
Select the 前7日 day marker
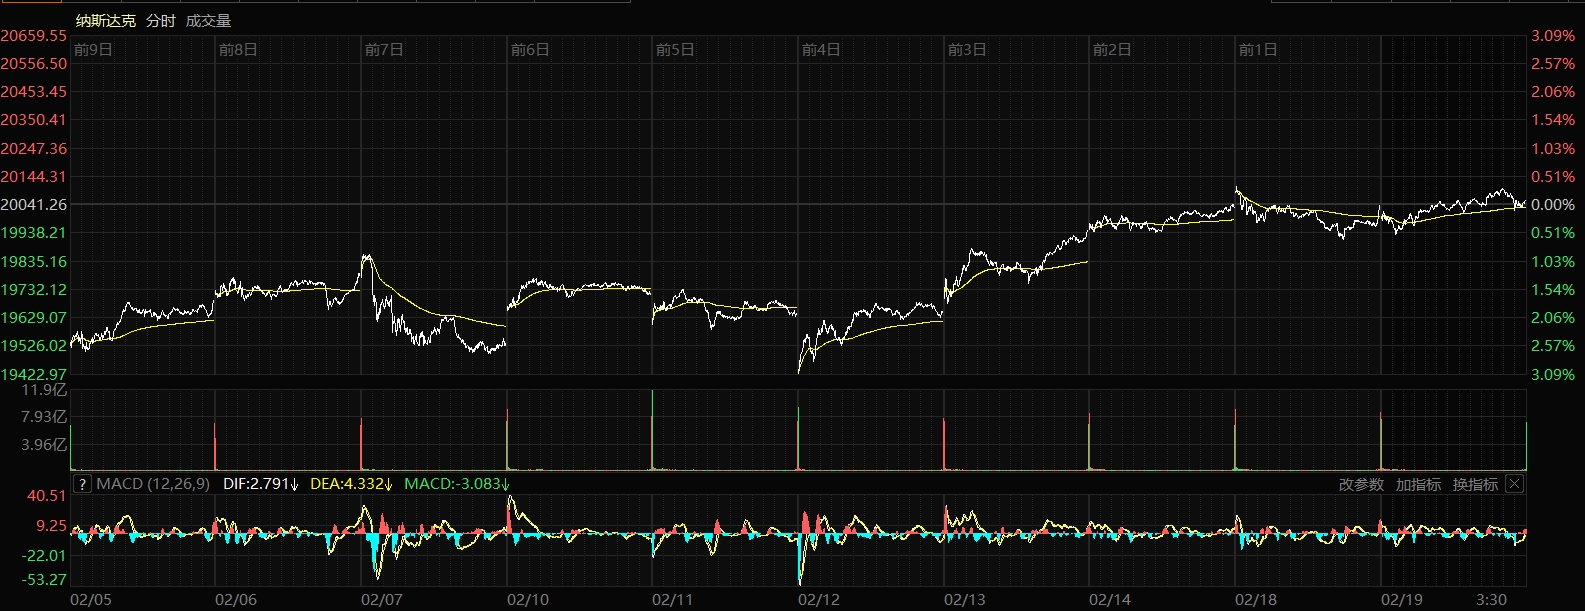[384, 50]
